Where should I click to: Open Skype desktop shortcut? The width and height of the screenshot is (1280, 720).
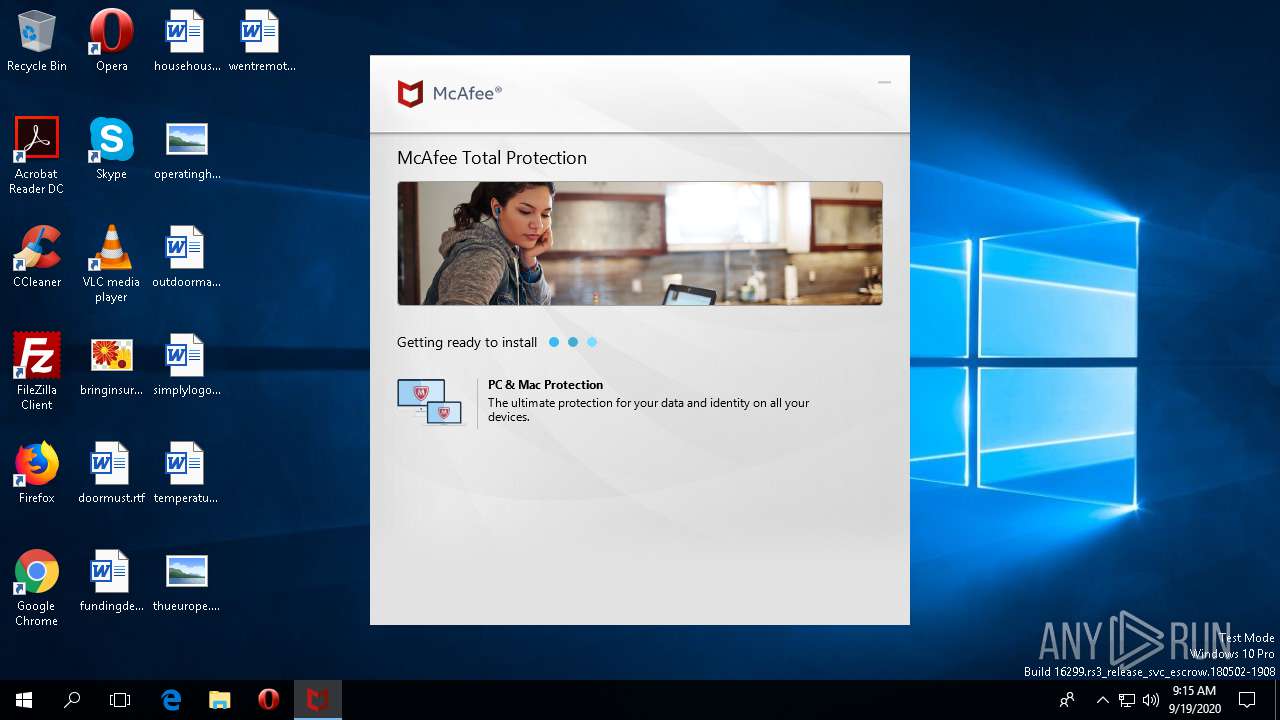click(x=111, y=149)
